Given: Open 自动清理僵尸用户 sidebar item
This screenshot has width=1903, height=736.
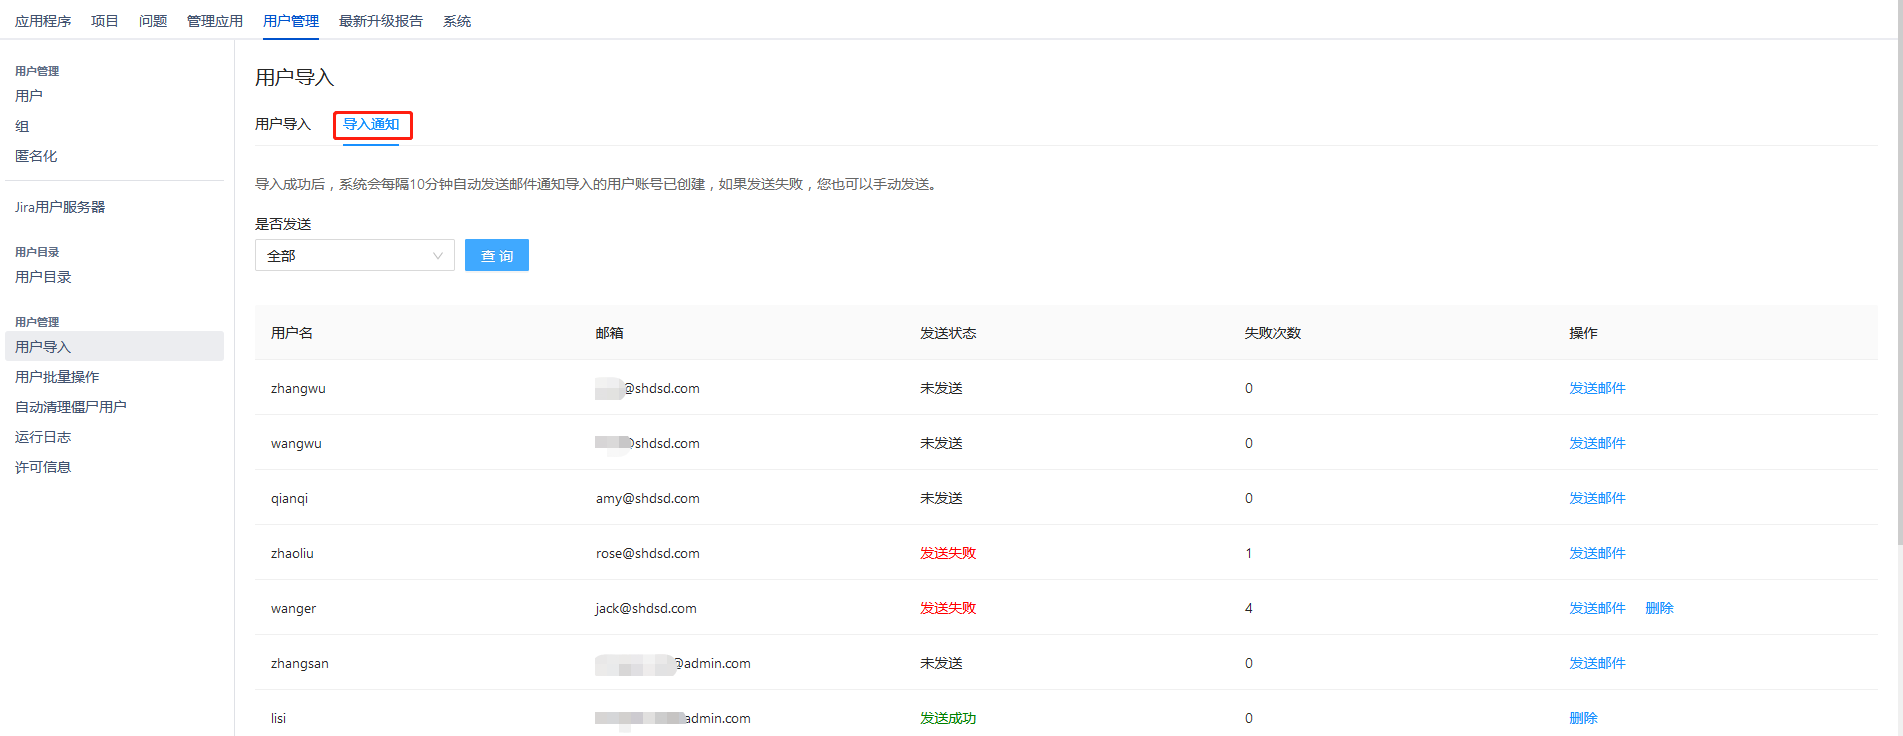Looking at the screenshot, I should [x=70, y=407].
